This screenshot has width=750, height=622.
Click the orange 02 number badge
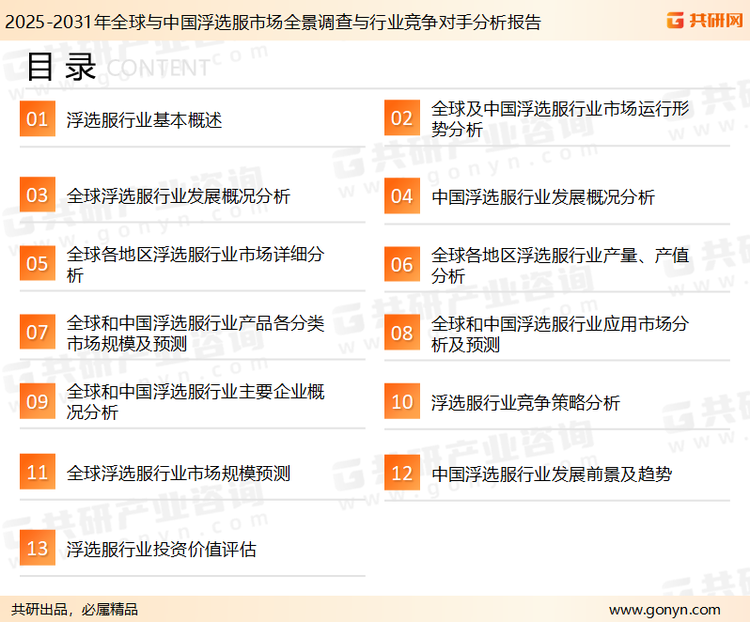click(402, 120)
